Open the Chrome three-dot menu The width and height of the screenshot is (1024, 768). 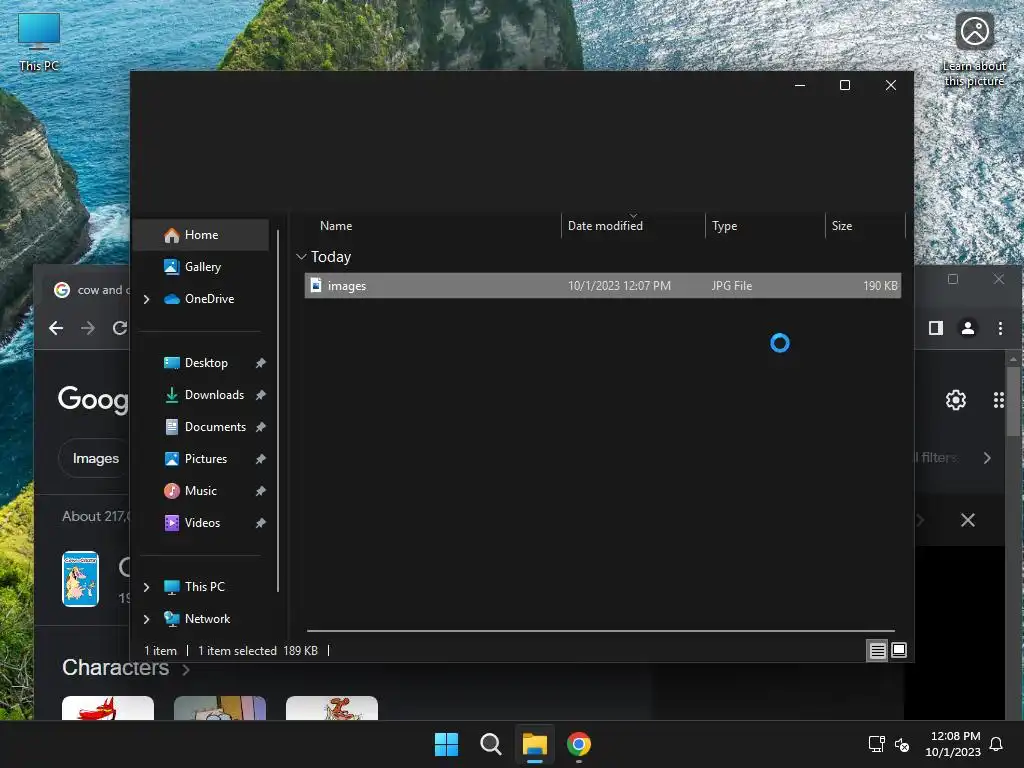[x=1000, y=328]
